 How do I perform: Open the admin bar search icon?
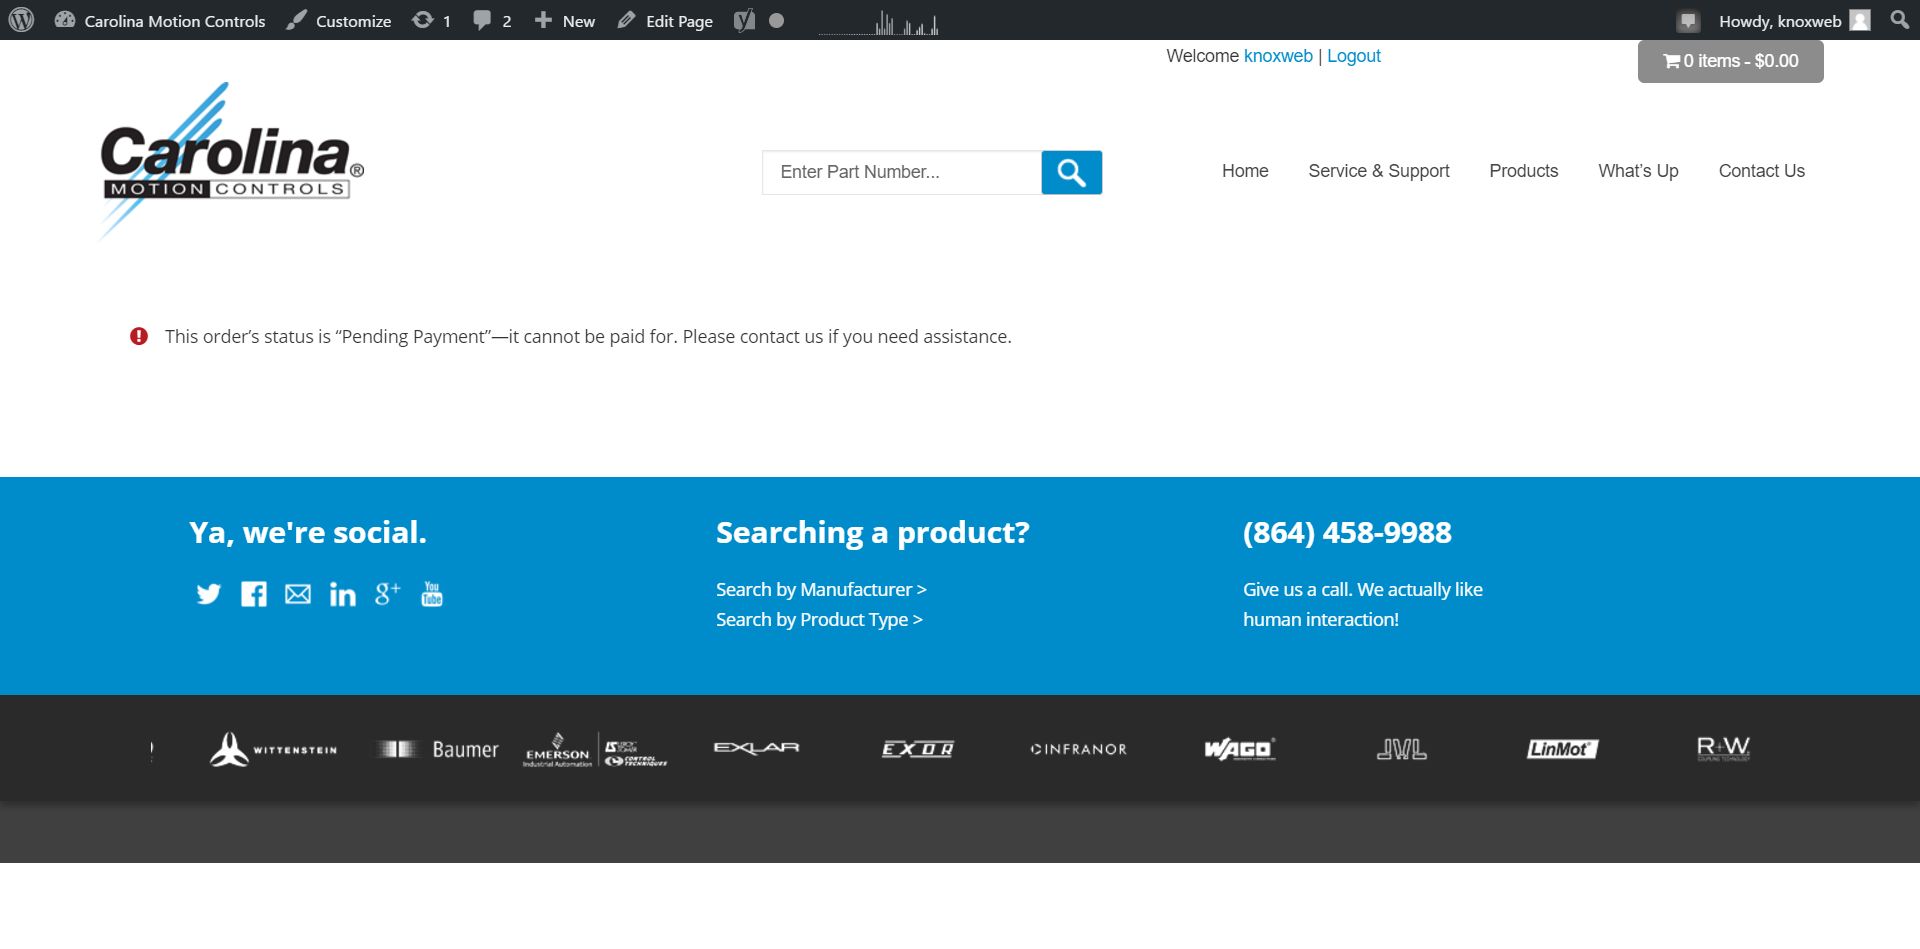click(1900, 20)
